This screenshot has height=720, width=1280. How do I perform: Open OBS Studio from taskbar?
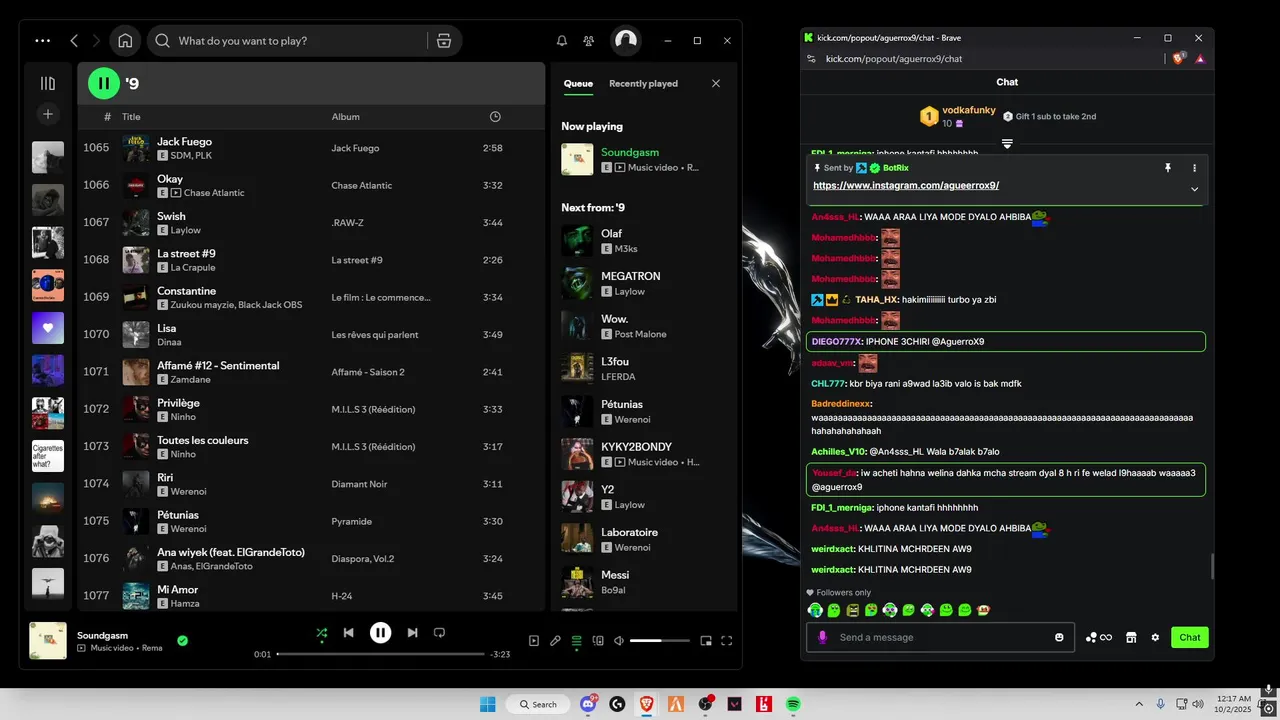pos(706,704)
